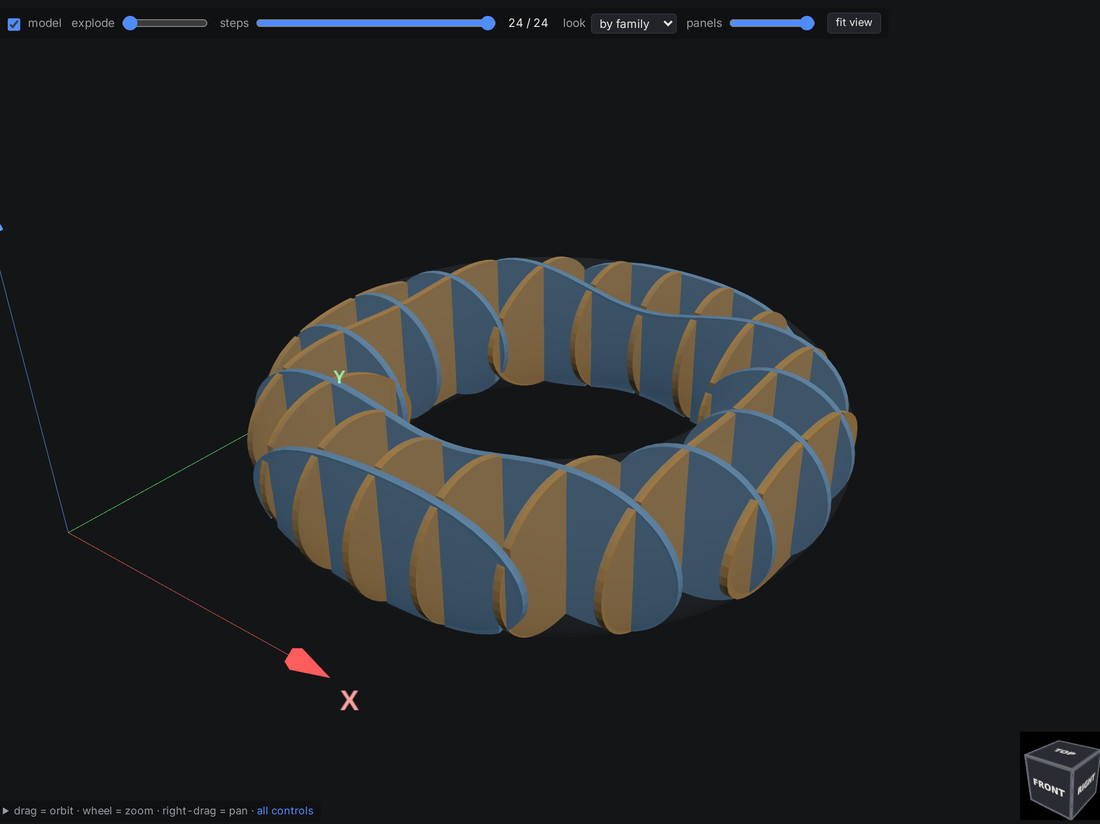Open the all controls link

coord(285,811)
